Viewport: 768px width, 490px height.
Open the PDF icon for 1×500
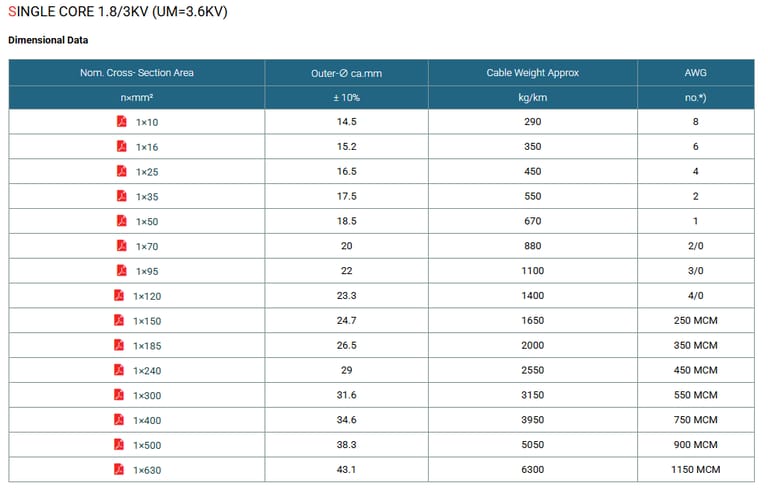[x=119, y=444]
